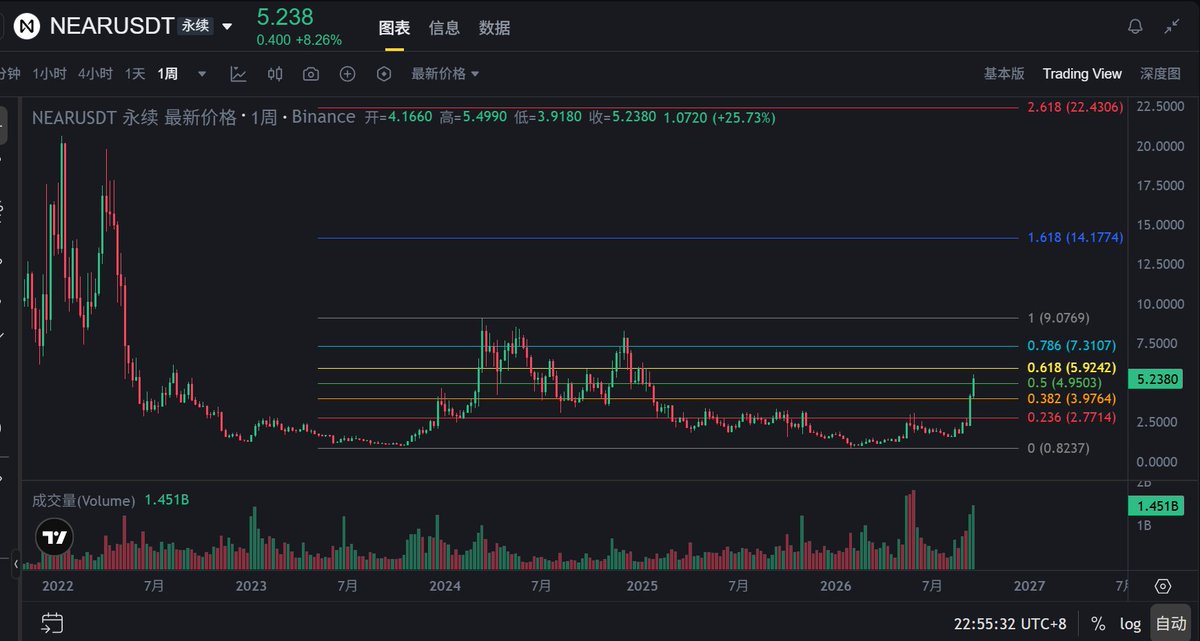The width and height of the screenshot is (1200, 641).
Task: Open the 最新价格 price type dropdown
Action: pos(445,73)
